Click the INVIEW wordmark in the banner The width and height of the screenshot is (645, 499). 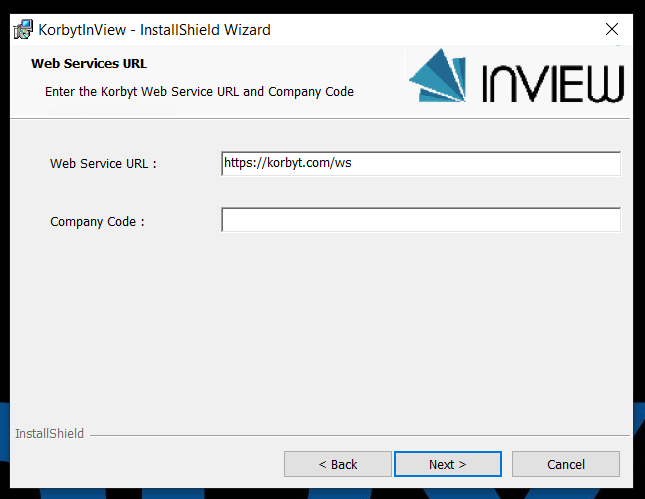[553, 84]
